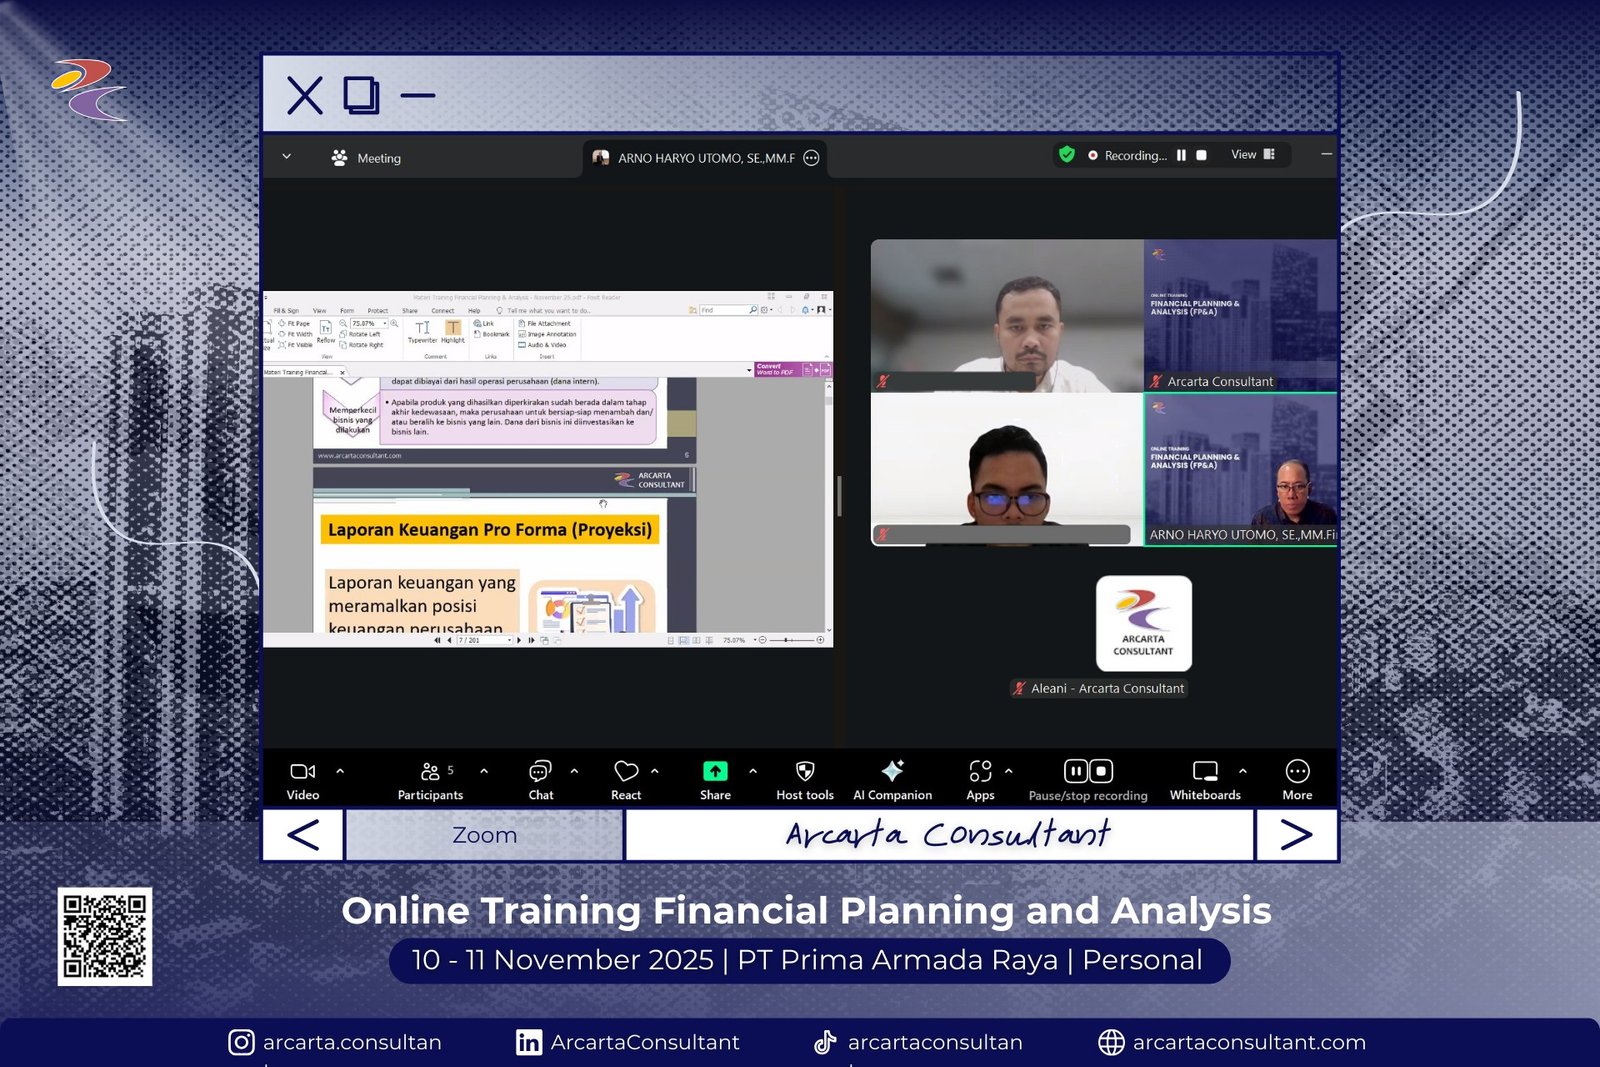
Task: Launch the AI Companion sparkle icon
Action: click(892, 771)
